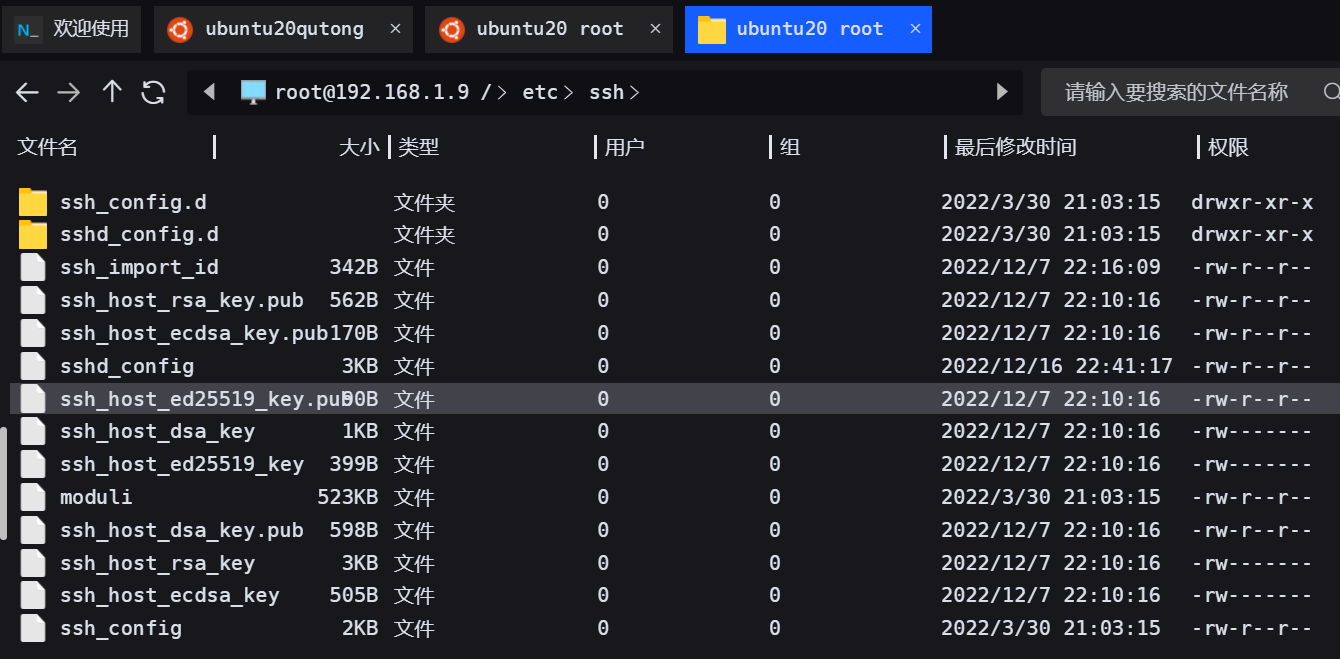Click the search magnifier icon
The image size is (1340, 659).
pos(1330,93)
